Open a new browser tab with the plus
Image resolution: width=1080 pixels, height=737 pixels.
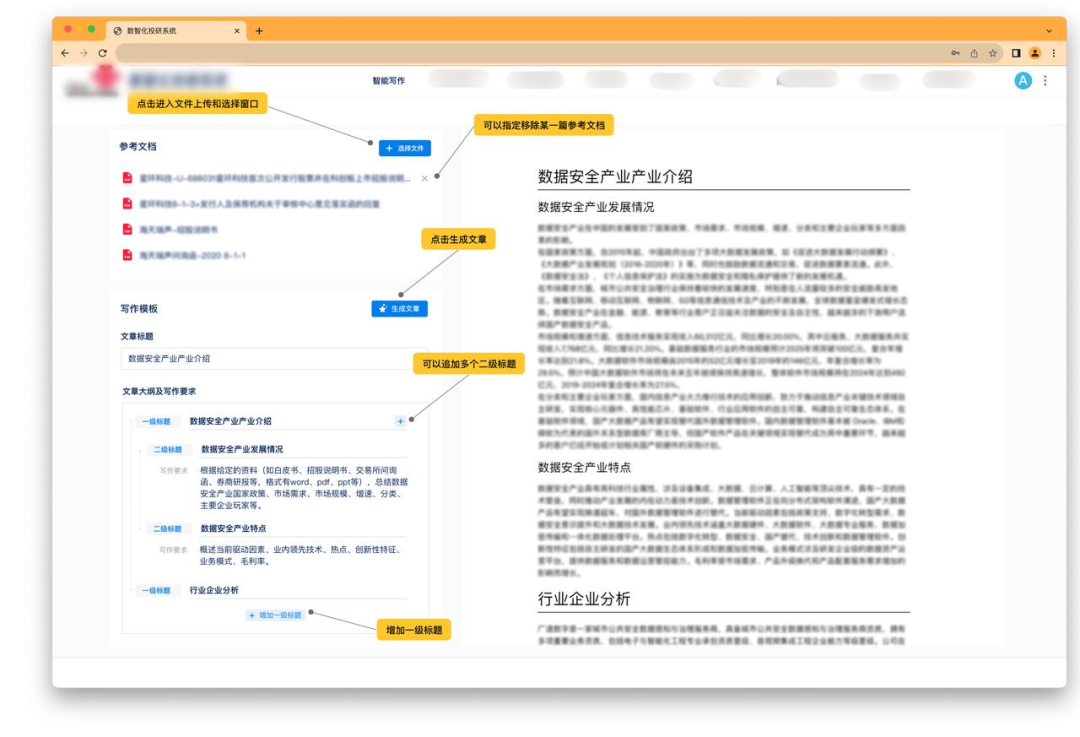[x=259, y=31]
